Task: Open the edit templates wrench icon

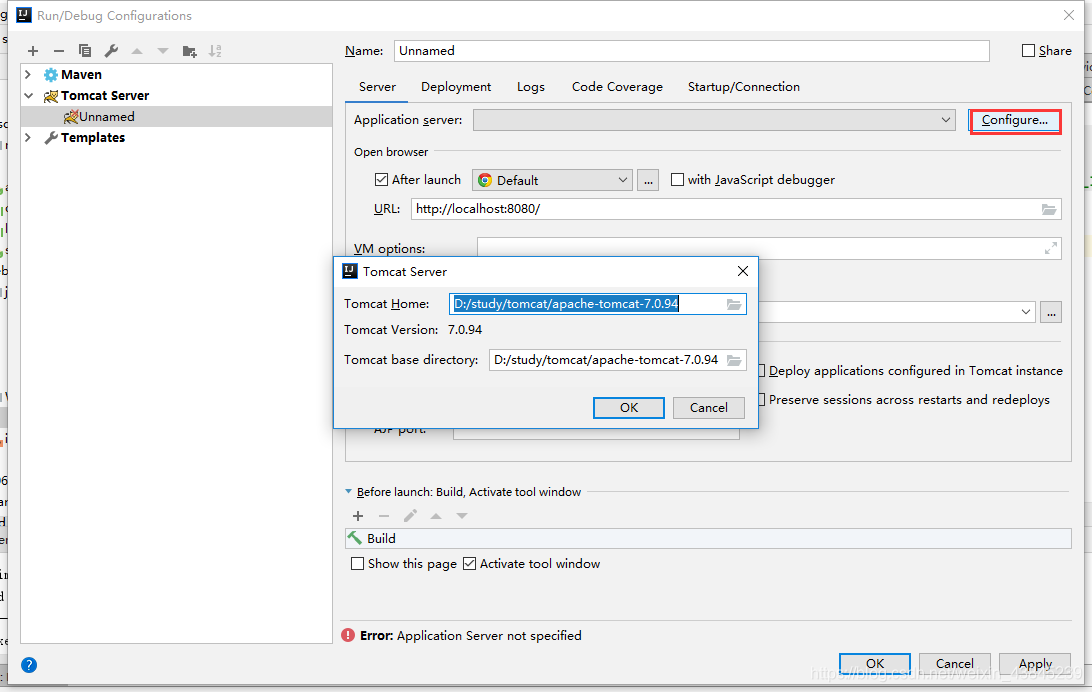Action: (x=111, y=51)
